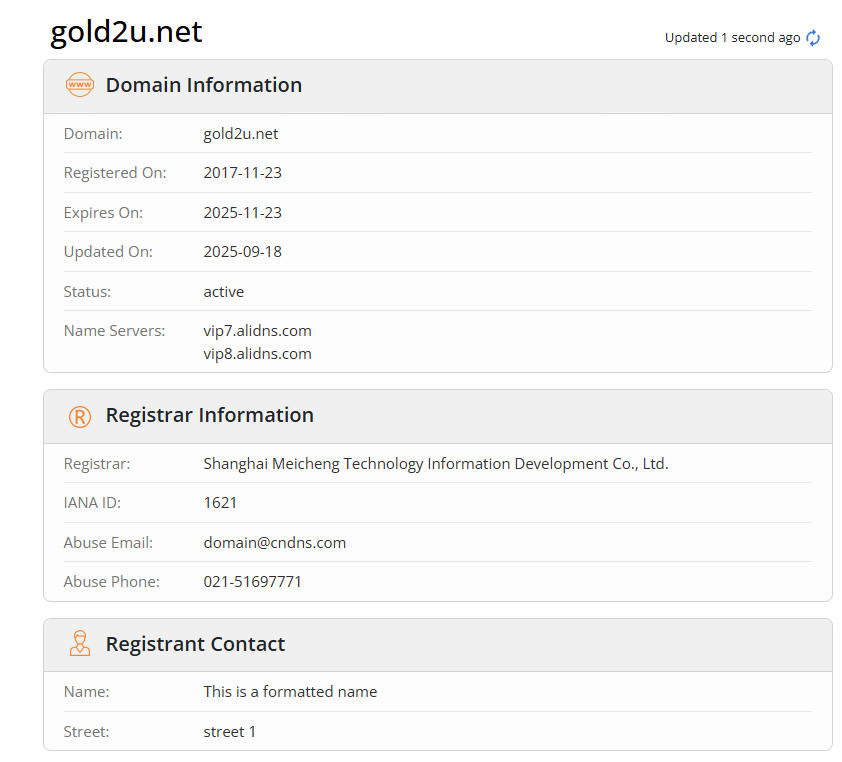This screenshot has width=842, height=762.
Task: Click the IANA ID value 1621
Action: click(x=220, y=503)
